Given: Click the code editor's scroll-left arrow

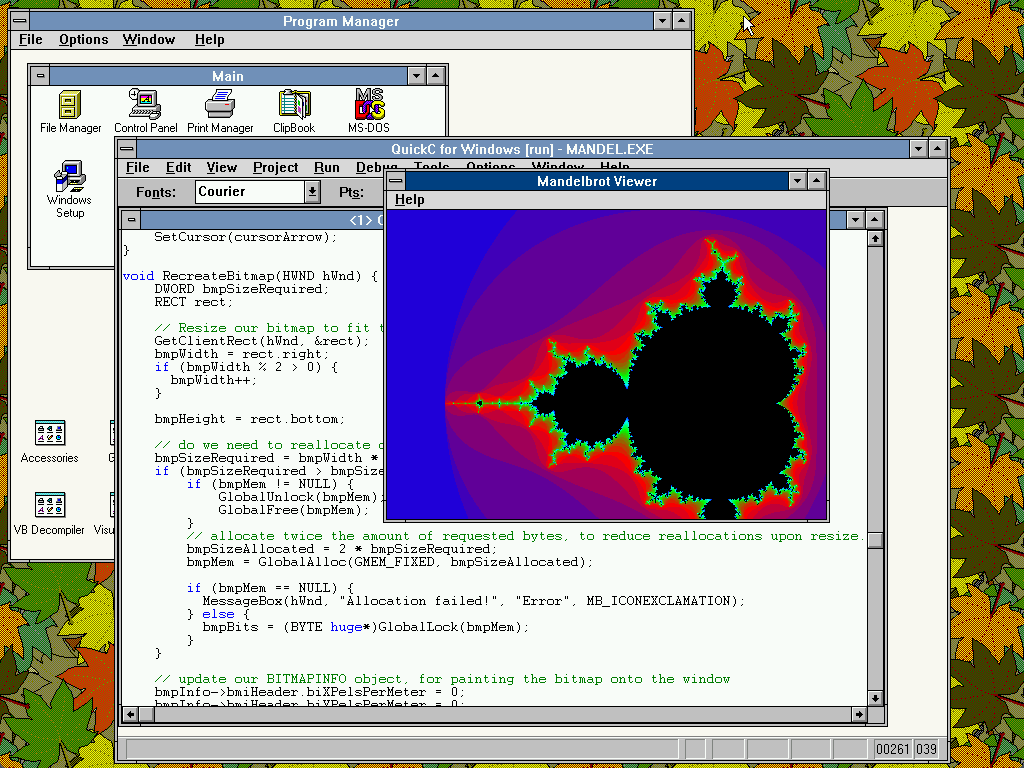Looking at the screenshot, I should tap(131, 714).
